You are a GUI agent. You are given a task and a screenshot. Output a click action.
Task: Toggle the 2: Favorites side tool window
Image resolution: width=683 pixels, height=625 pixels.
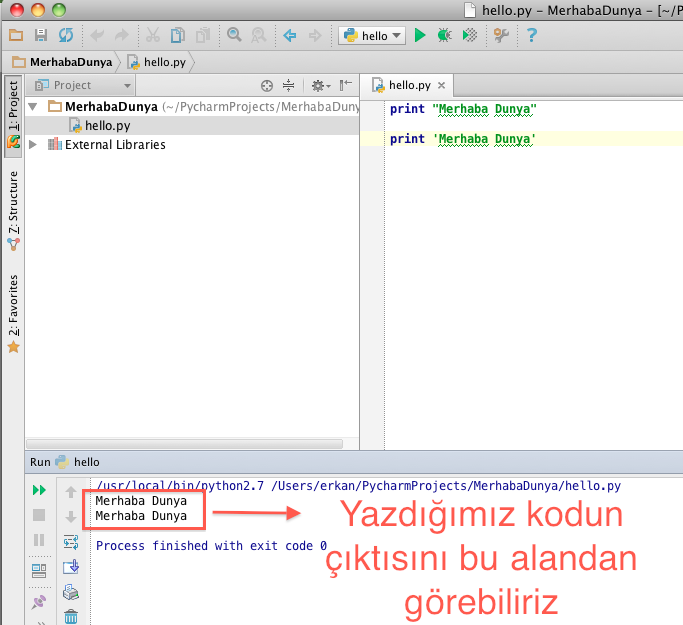click(x=14, y=314)
